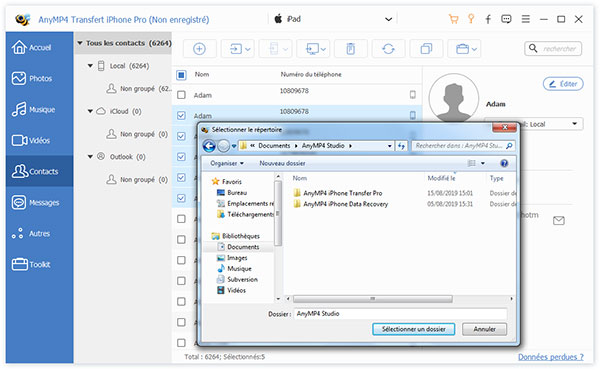This screenshot has width=600, height=370.
Task: Open the Accueil home section
Action: click(39, 47)
